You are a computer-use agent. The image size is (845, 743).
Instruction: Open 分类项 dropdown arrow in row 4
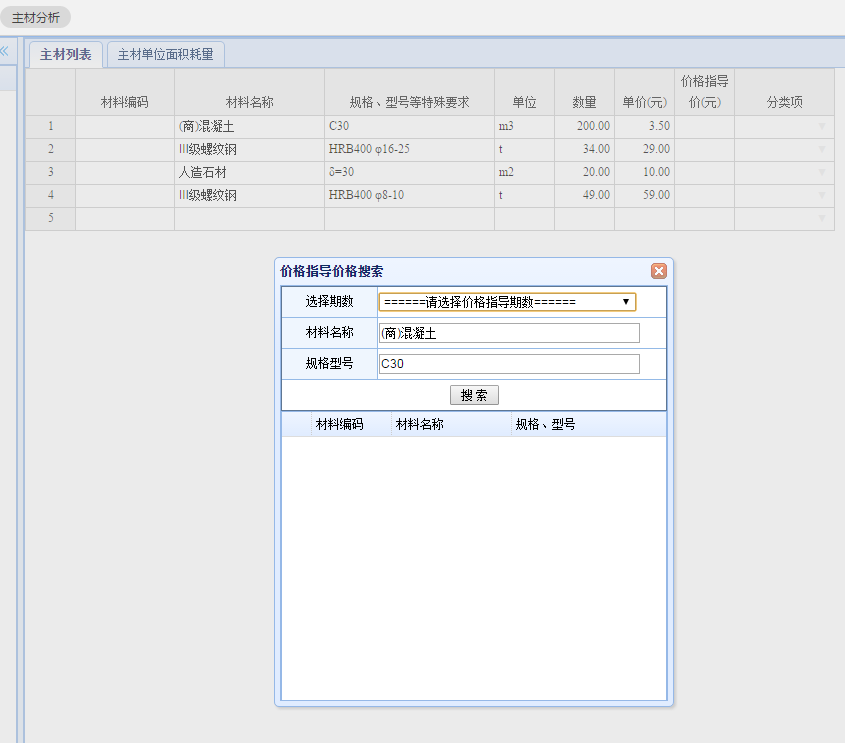[x=822, y=196]
